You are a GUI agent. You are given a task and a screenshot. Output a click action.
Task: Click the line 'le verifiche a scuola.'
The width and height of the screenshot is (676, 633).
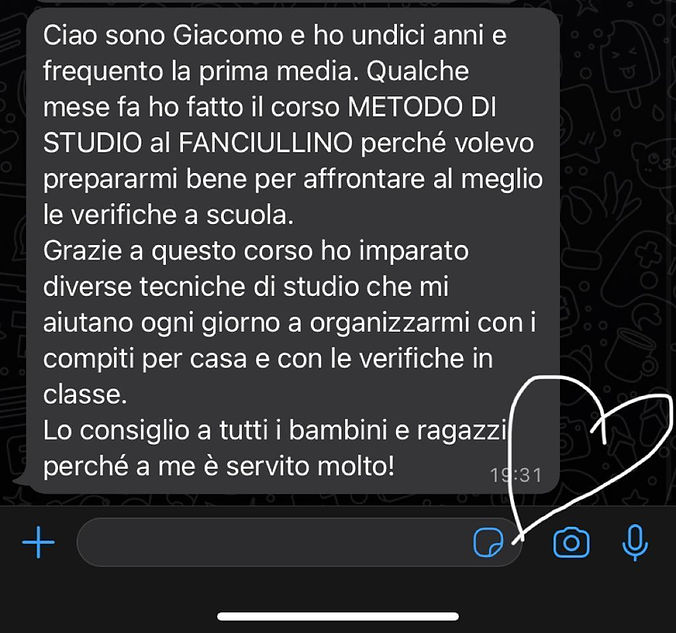[168, 215]
